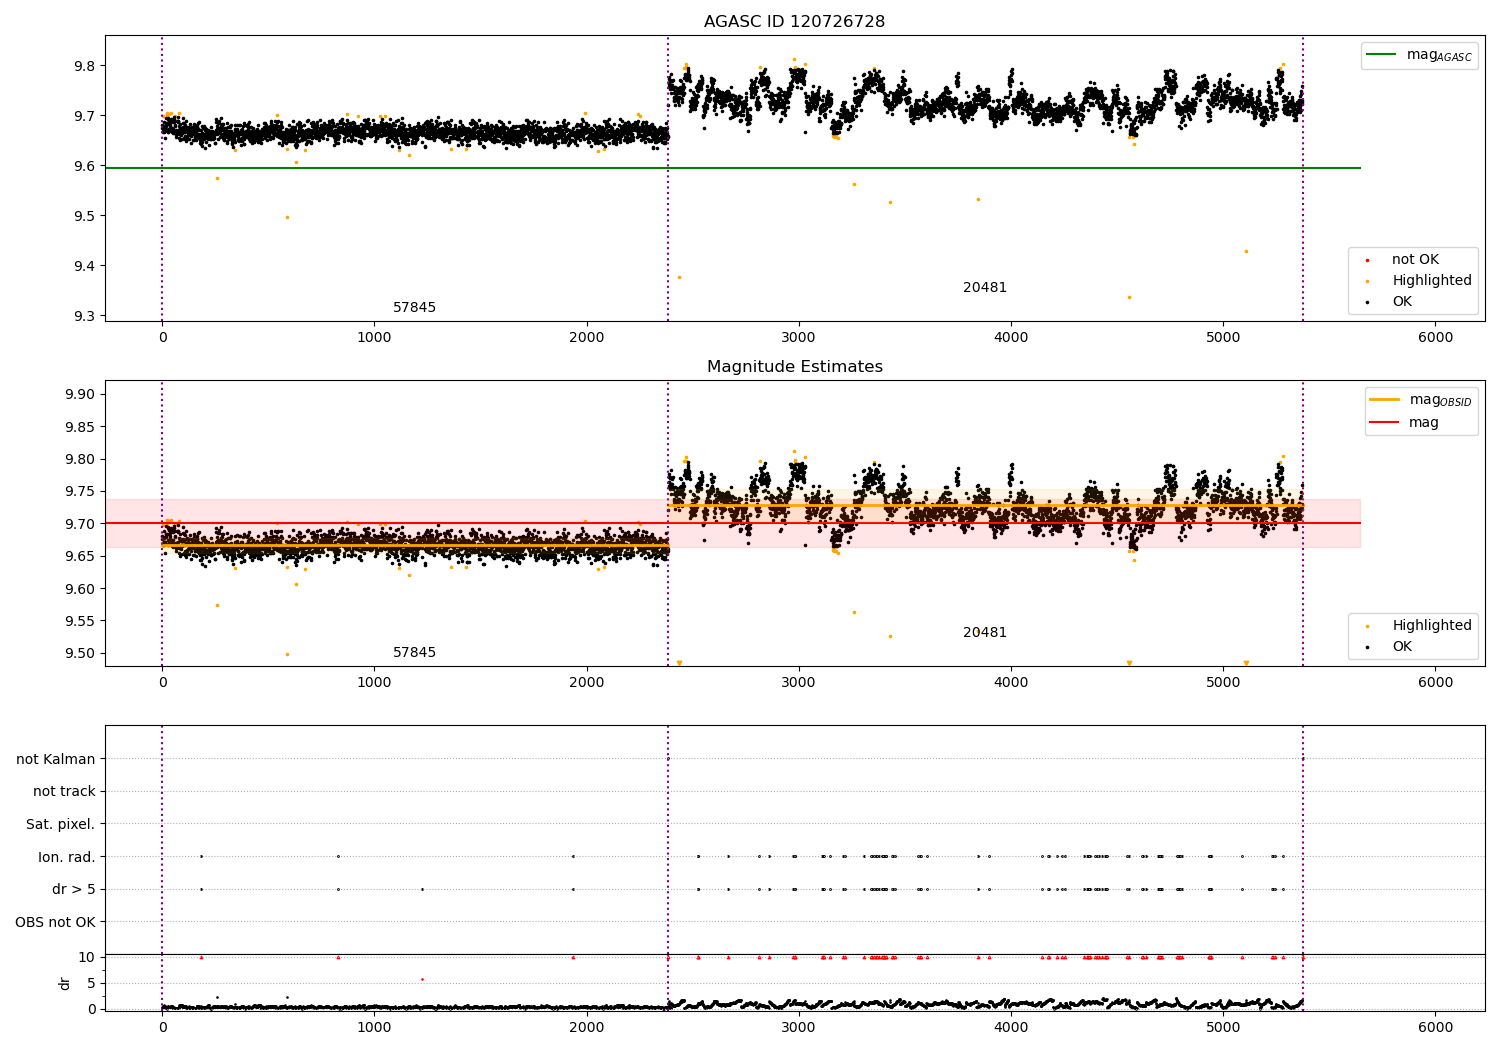The width and height of the screenshot is (1500, 1050).
Task: Click the 'Sat. pixel.' row label
Action: coord(61,824)
